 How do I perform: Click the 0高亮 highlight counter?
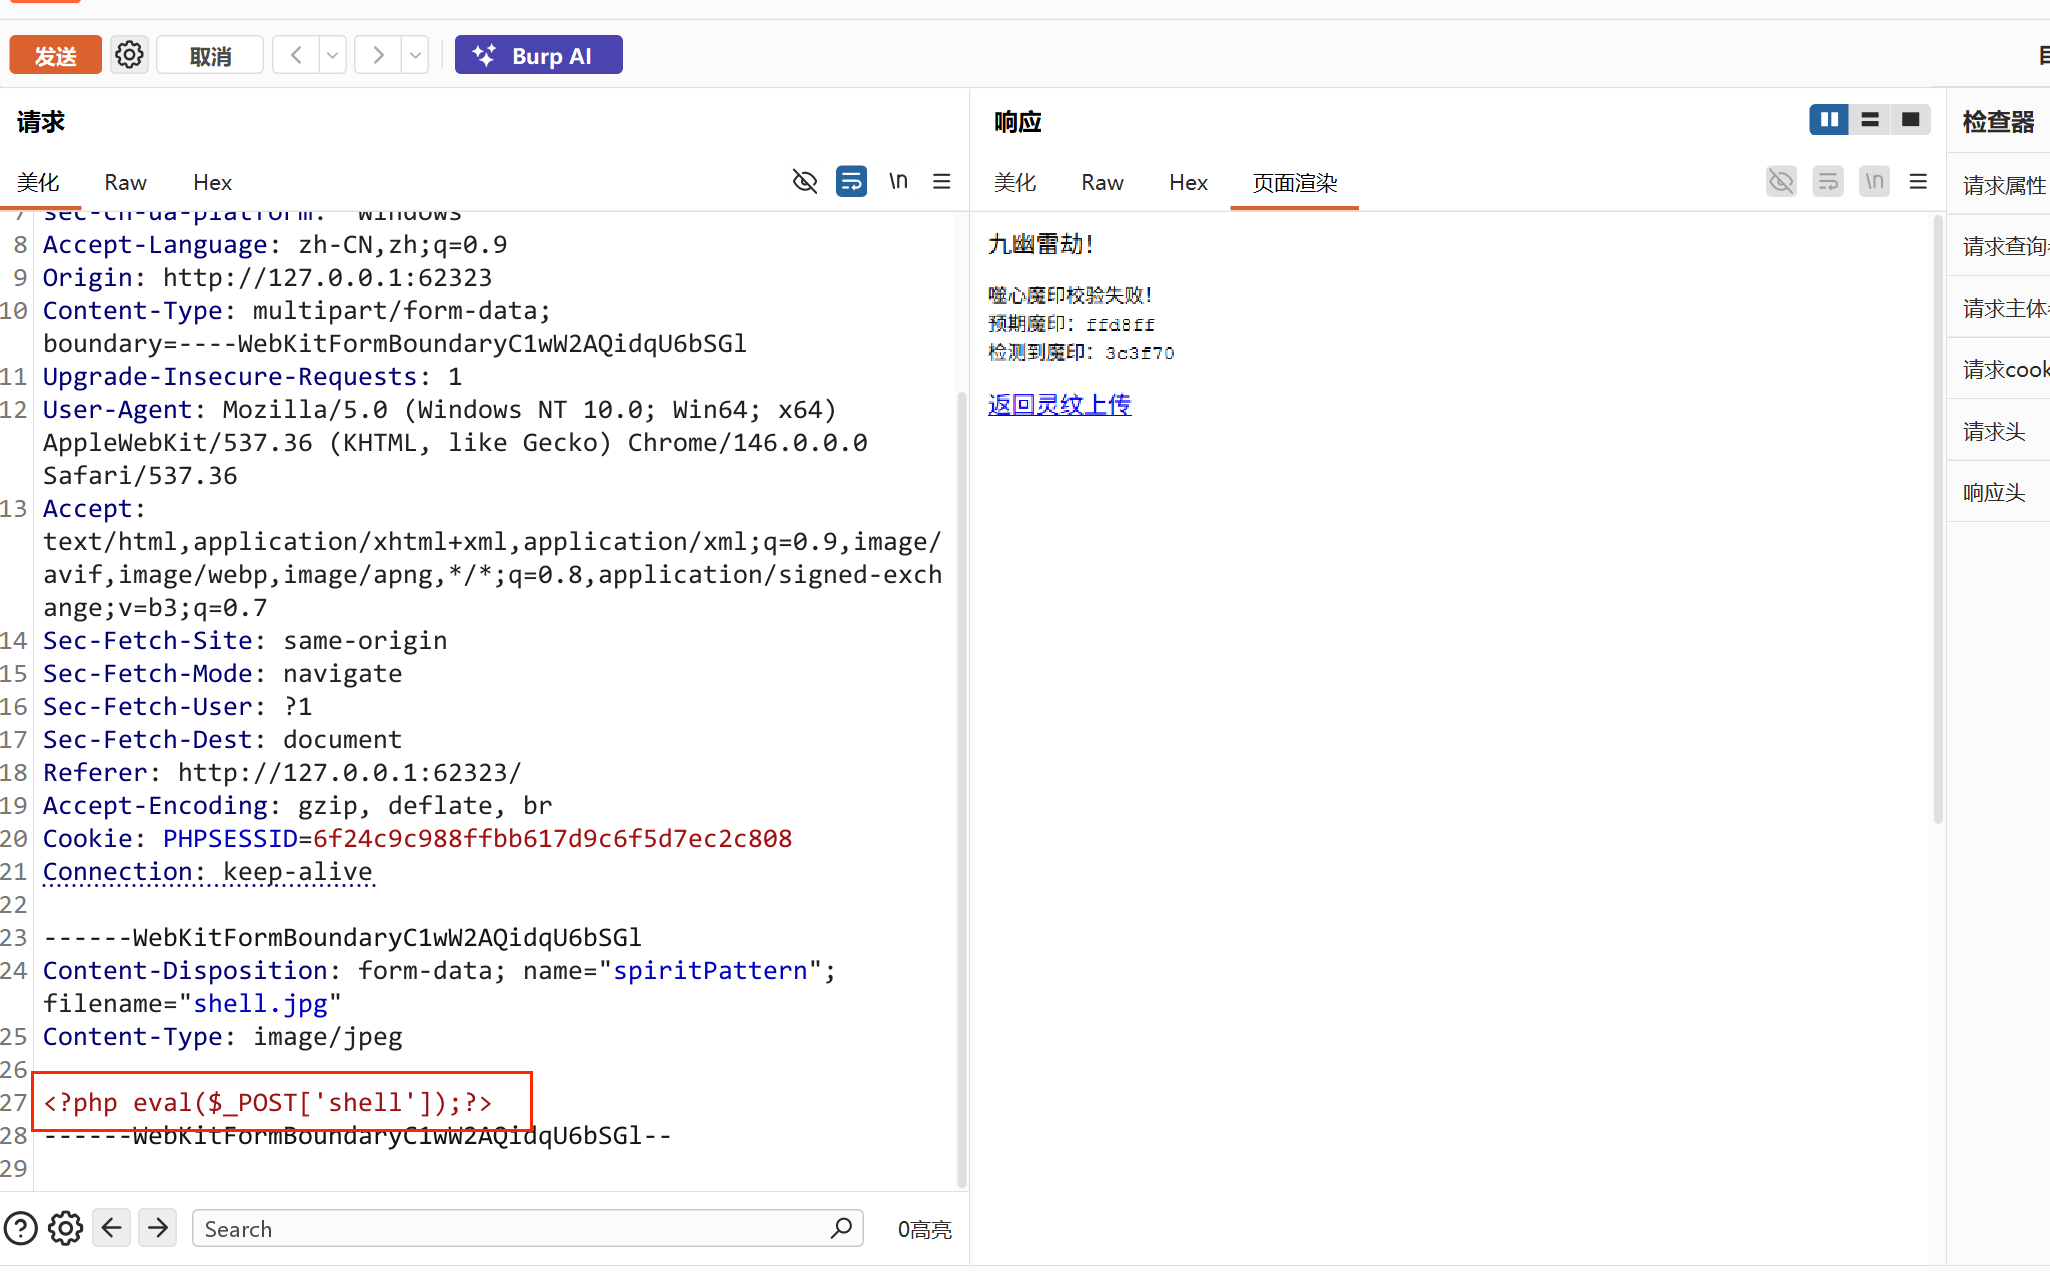point(924,1229)
